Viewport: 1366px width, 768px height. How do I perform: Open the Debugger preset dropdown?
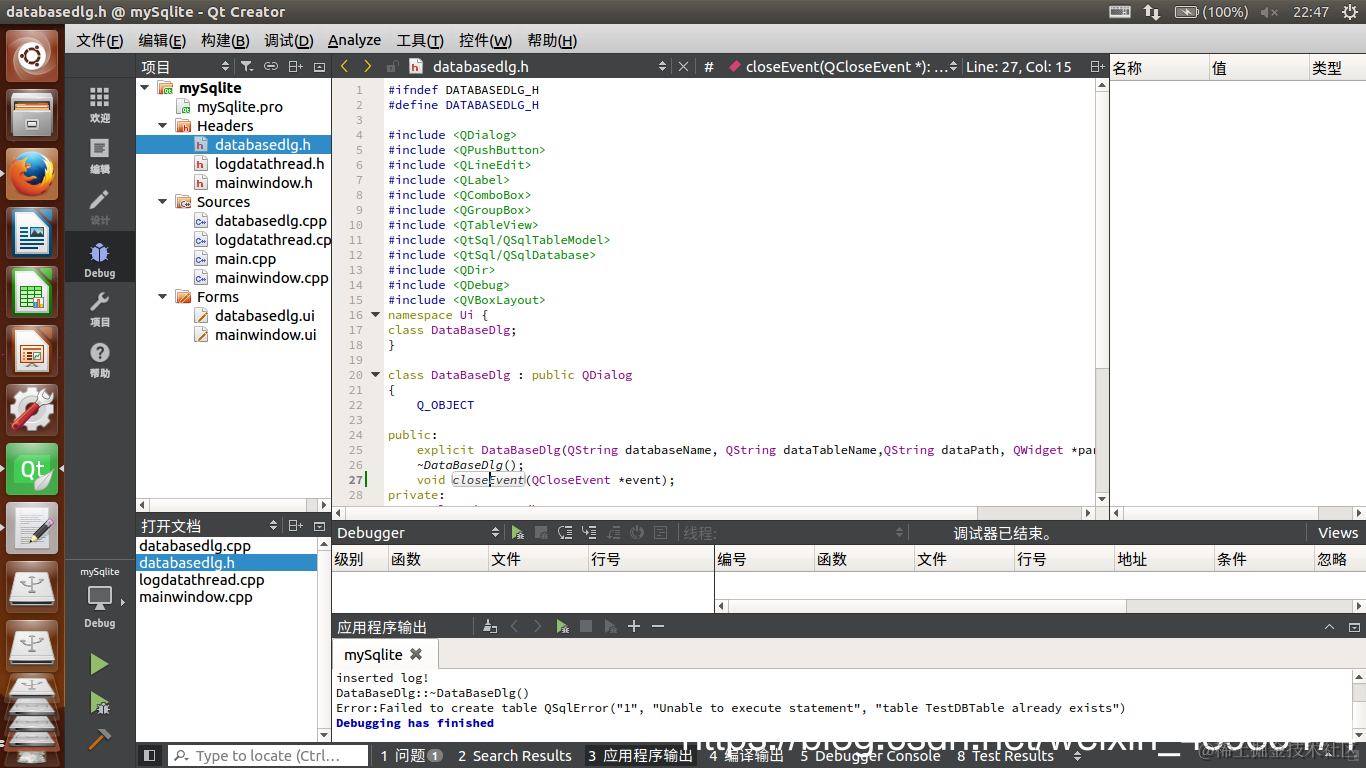click(x=417, y=533)
